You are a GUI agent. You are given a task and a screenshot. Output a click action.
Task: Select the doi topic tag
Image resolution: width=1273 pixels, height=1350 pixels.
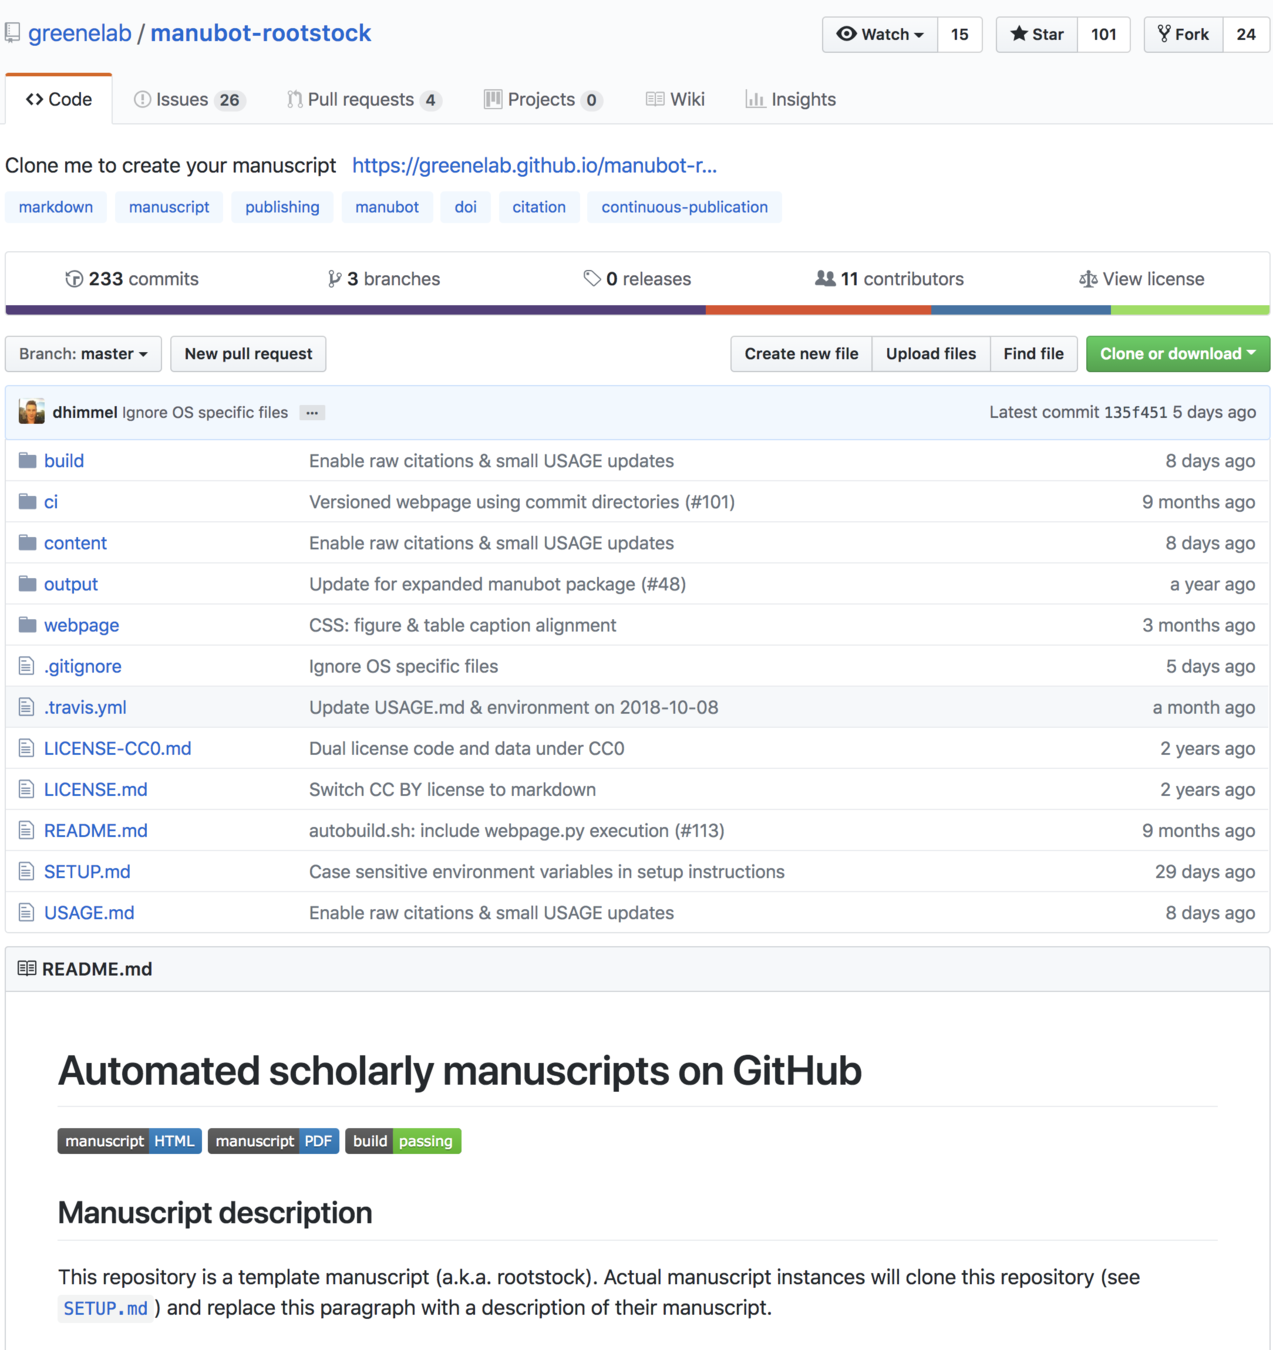[466, 207]
